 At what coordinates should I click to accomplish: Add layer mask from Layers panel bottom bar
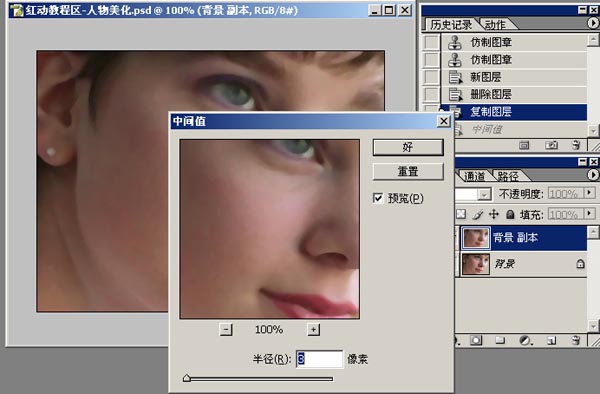click(x=476, y=340)
